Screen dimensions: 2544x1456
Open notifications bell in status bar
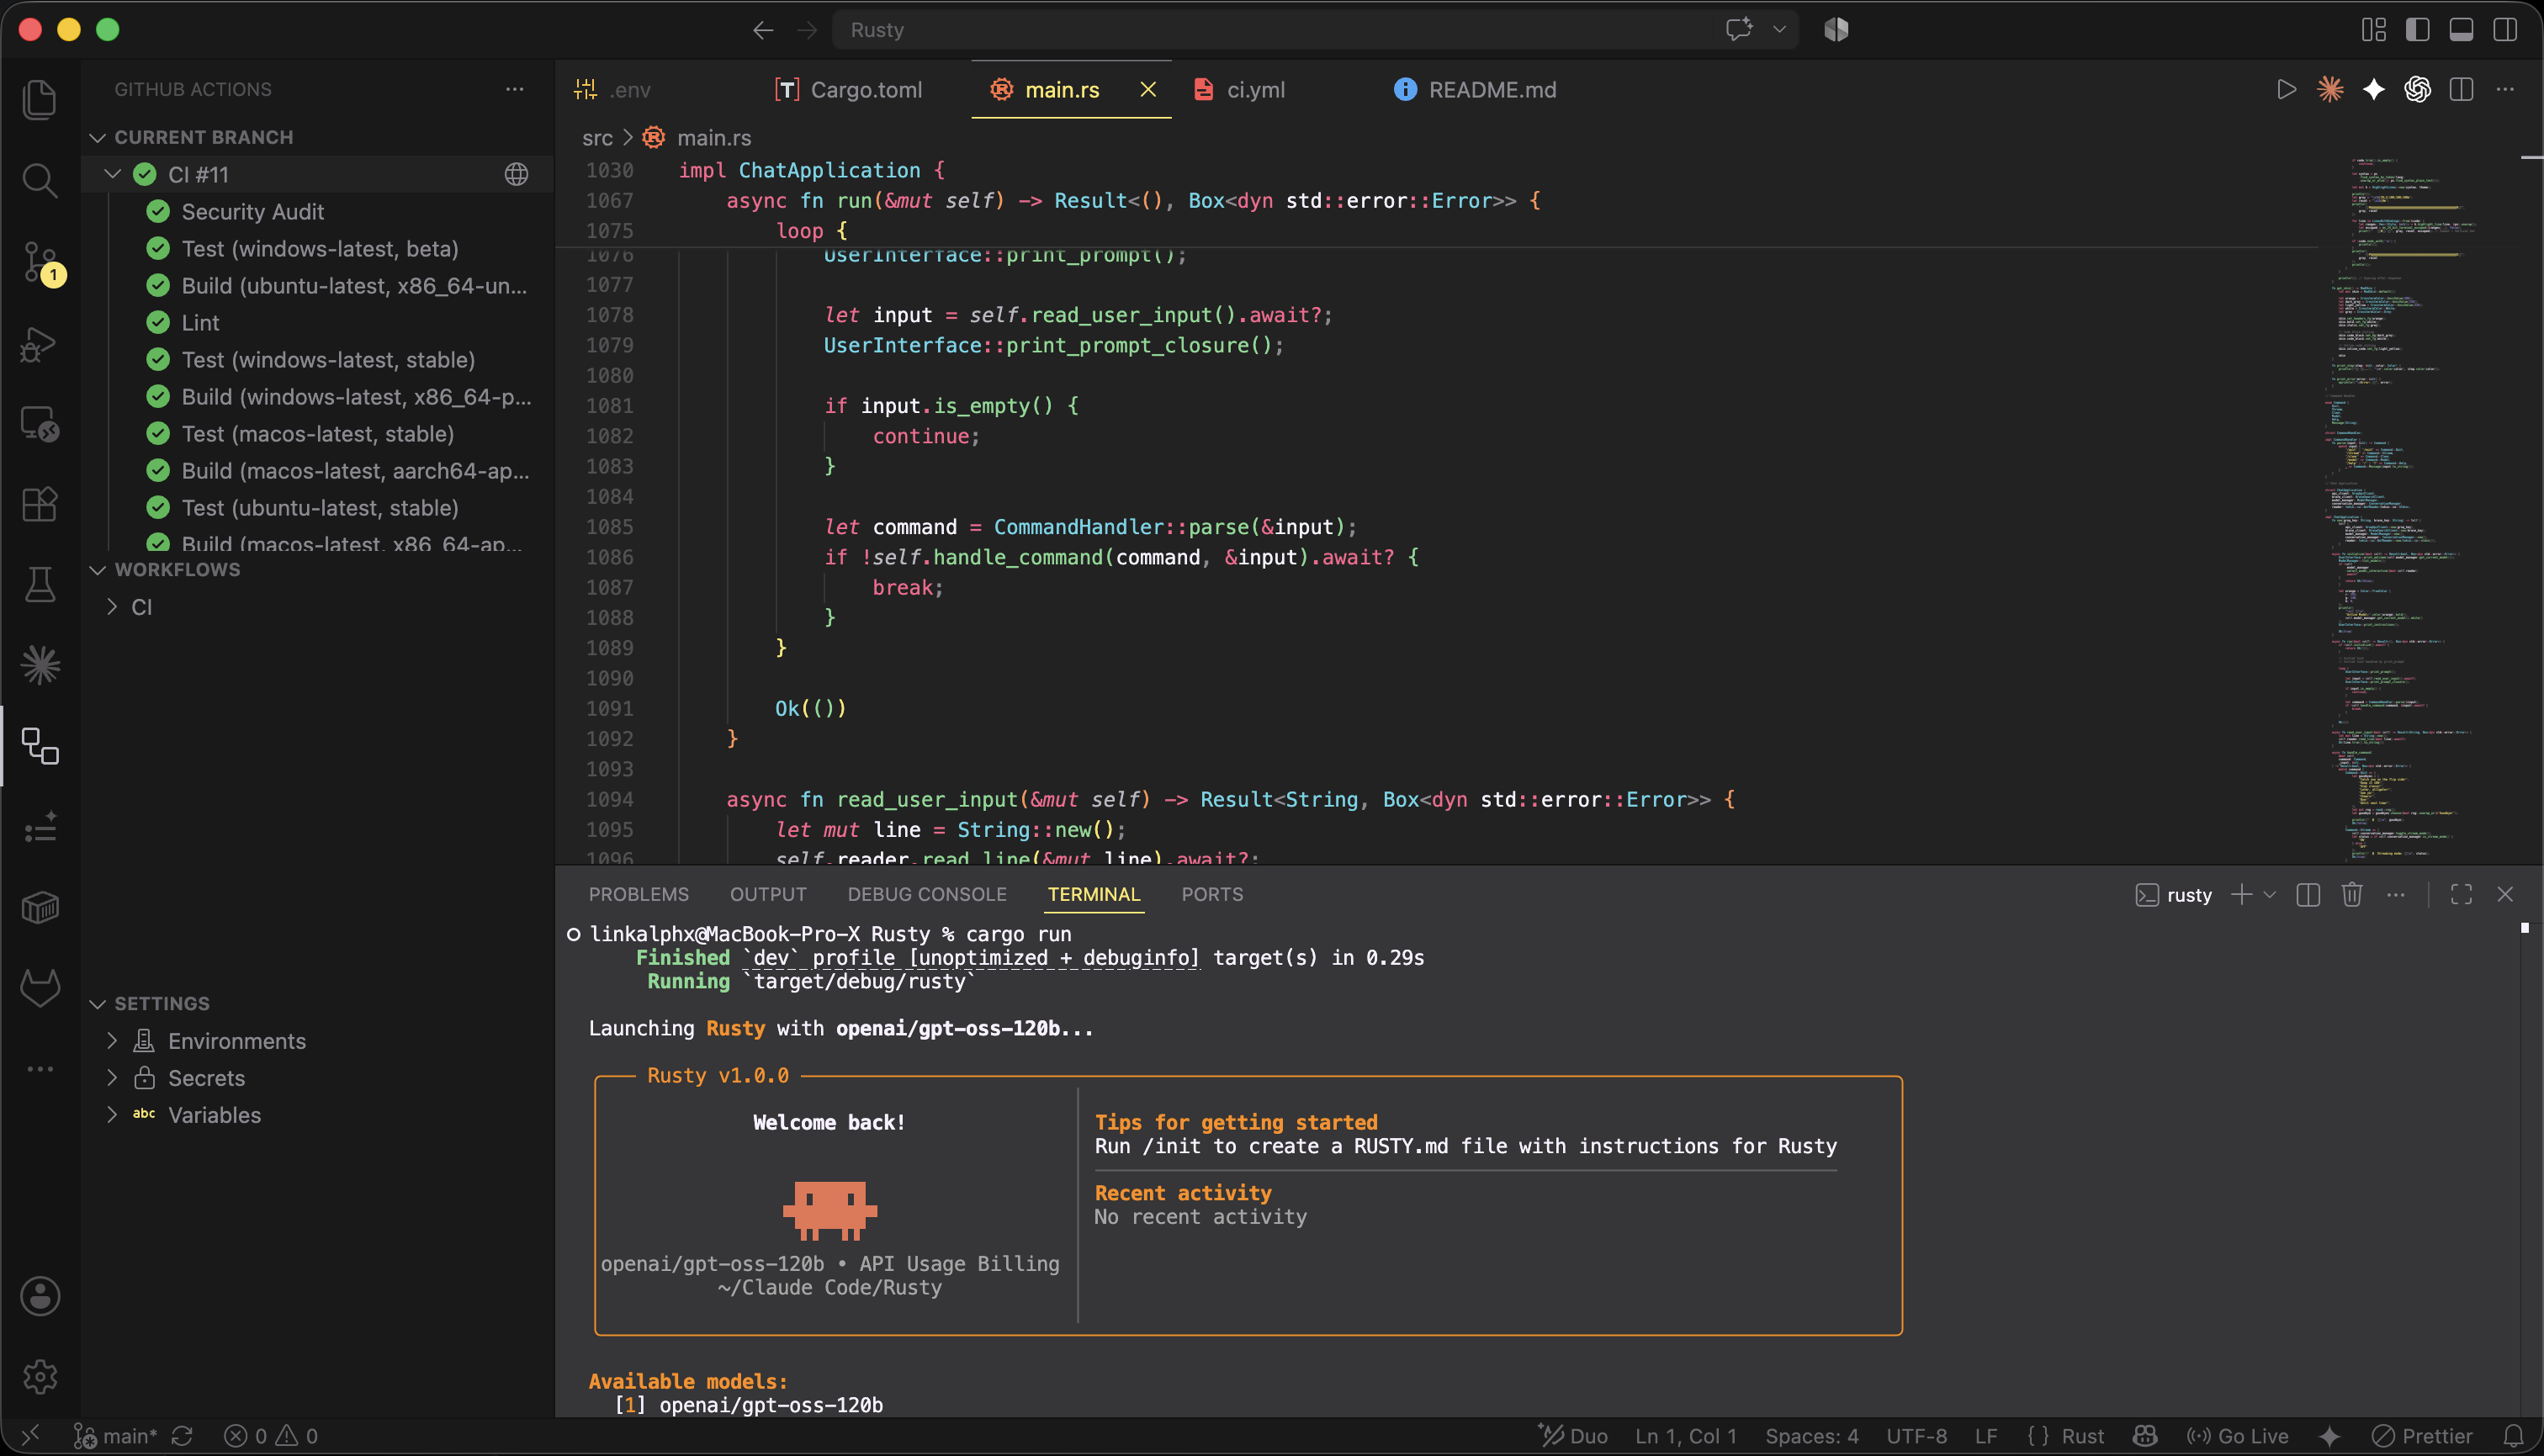[2513, 1436]
